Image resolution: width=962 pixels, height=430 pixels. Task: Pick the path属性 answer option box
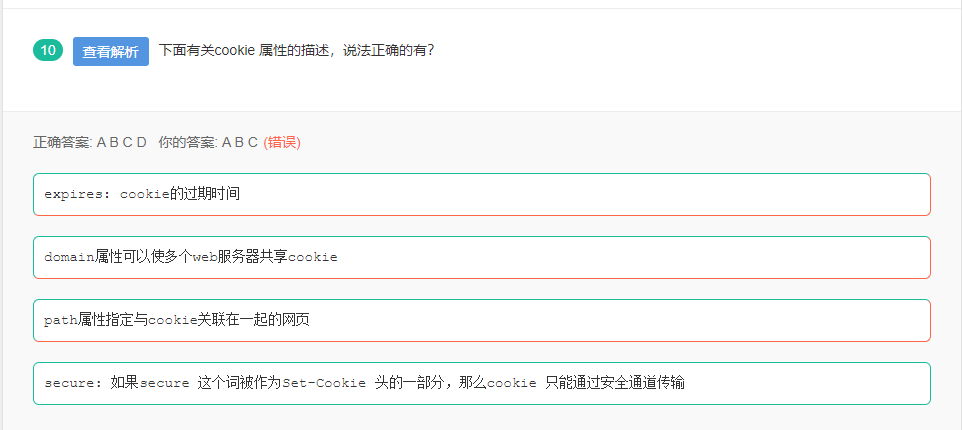(481, 320)
